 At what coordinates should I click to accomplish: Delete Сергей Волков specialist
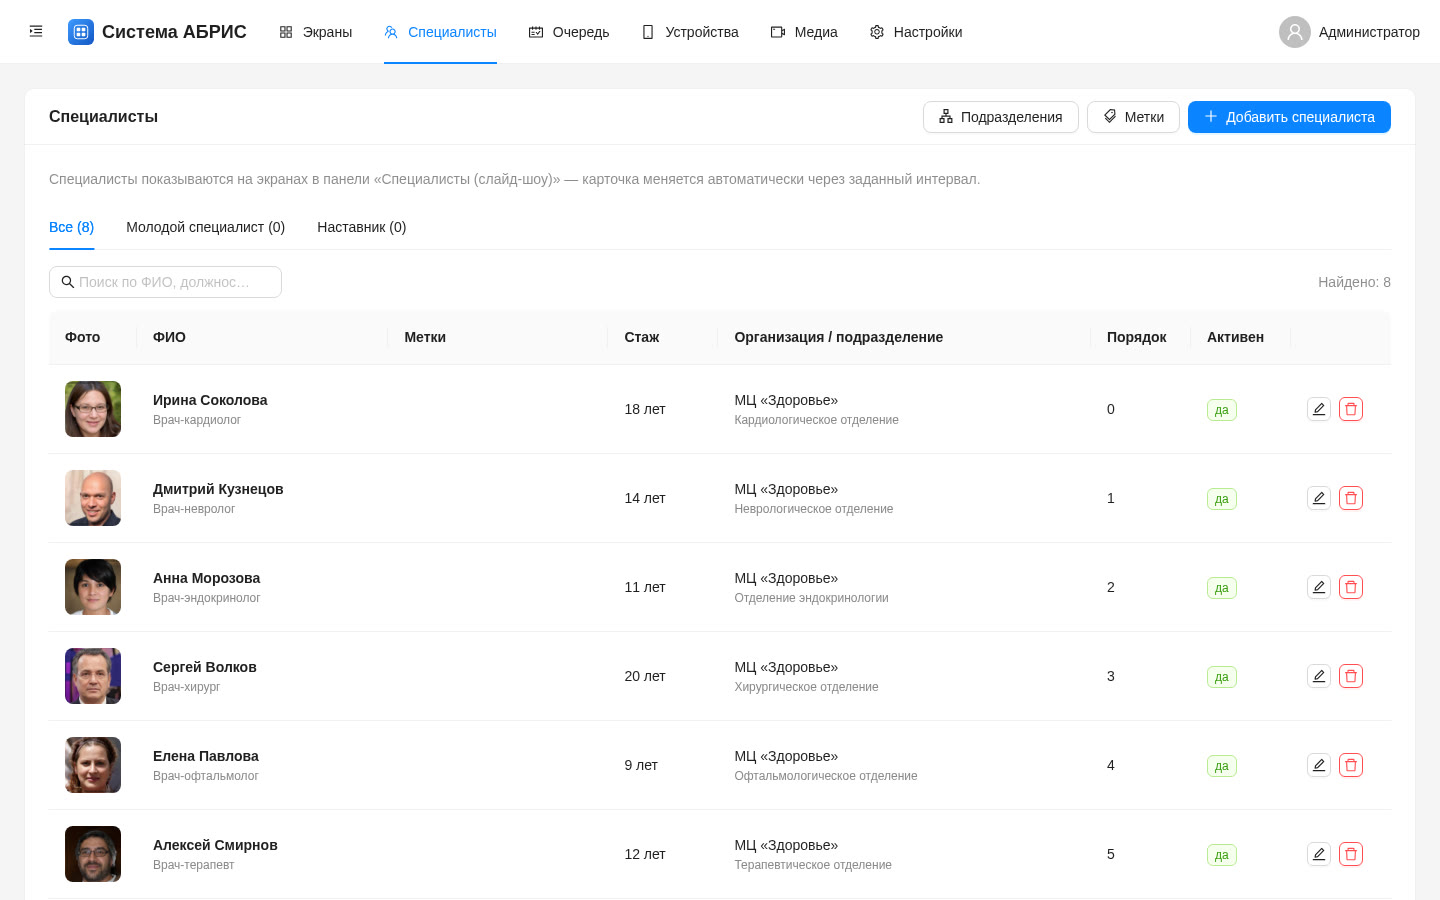click(1351, 676)
